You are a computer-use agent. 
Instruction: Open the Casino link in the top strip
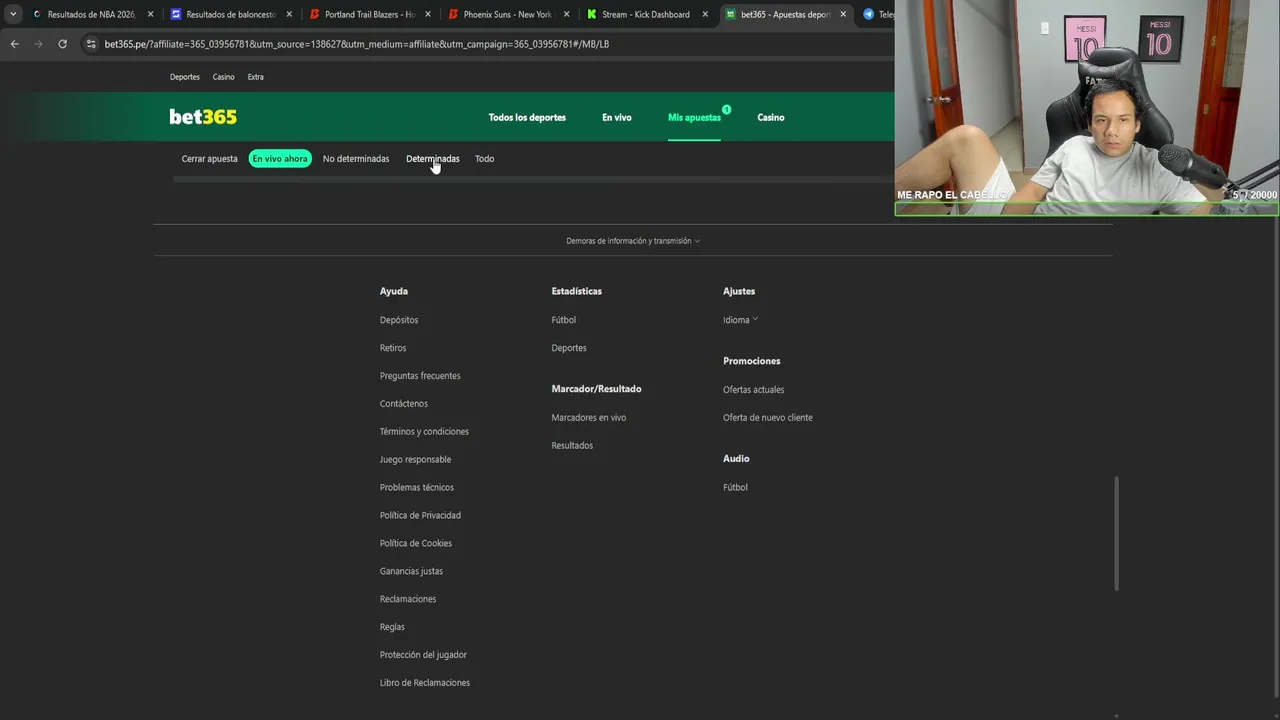point(223,77)
